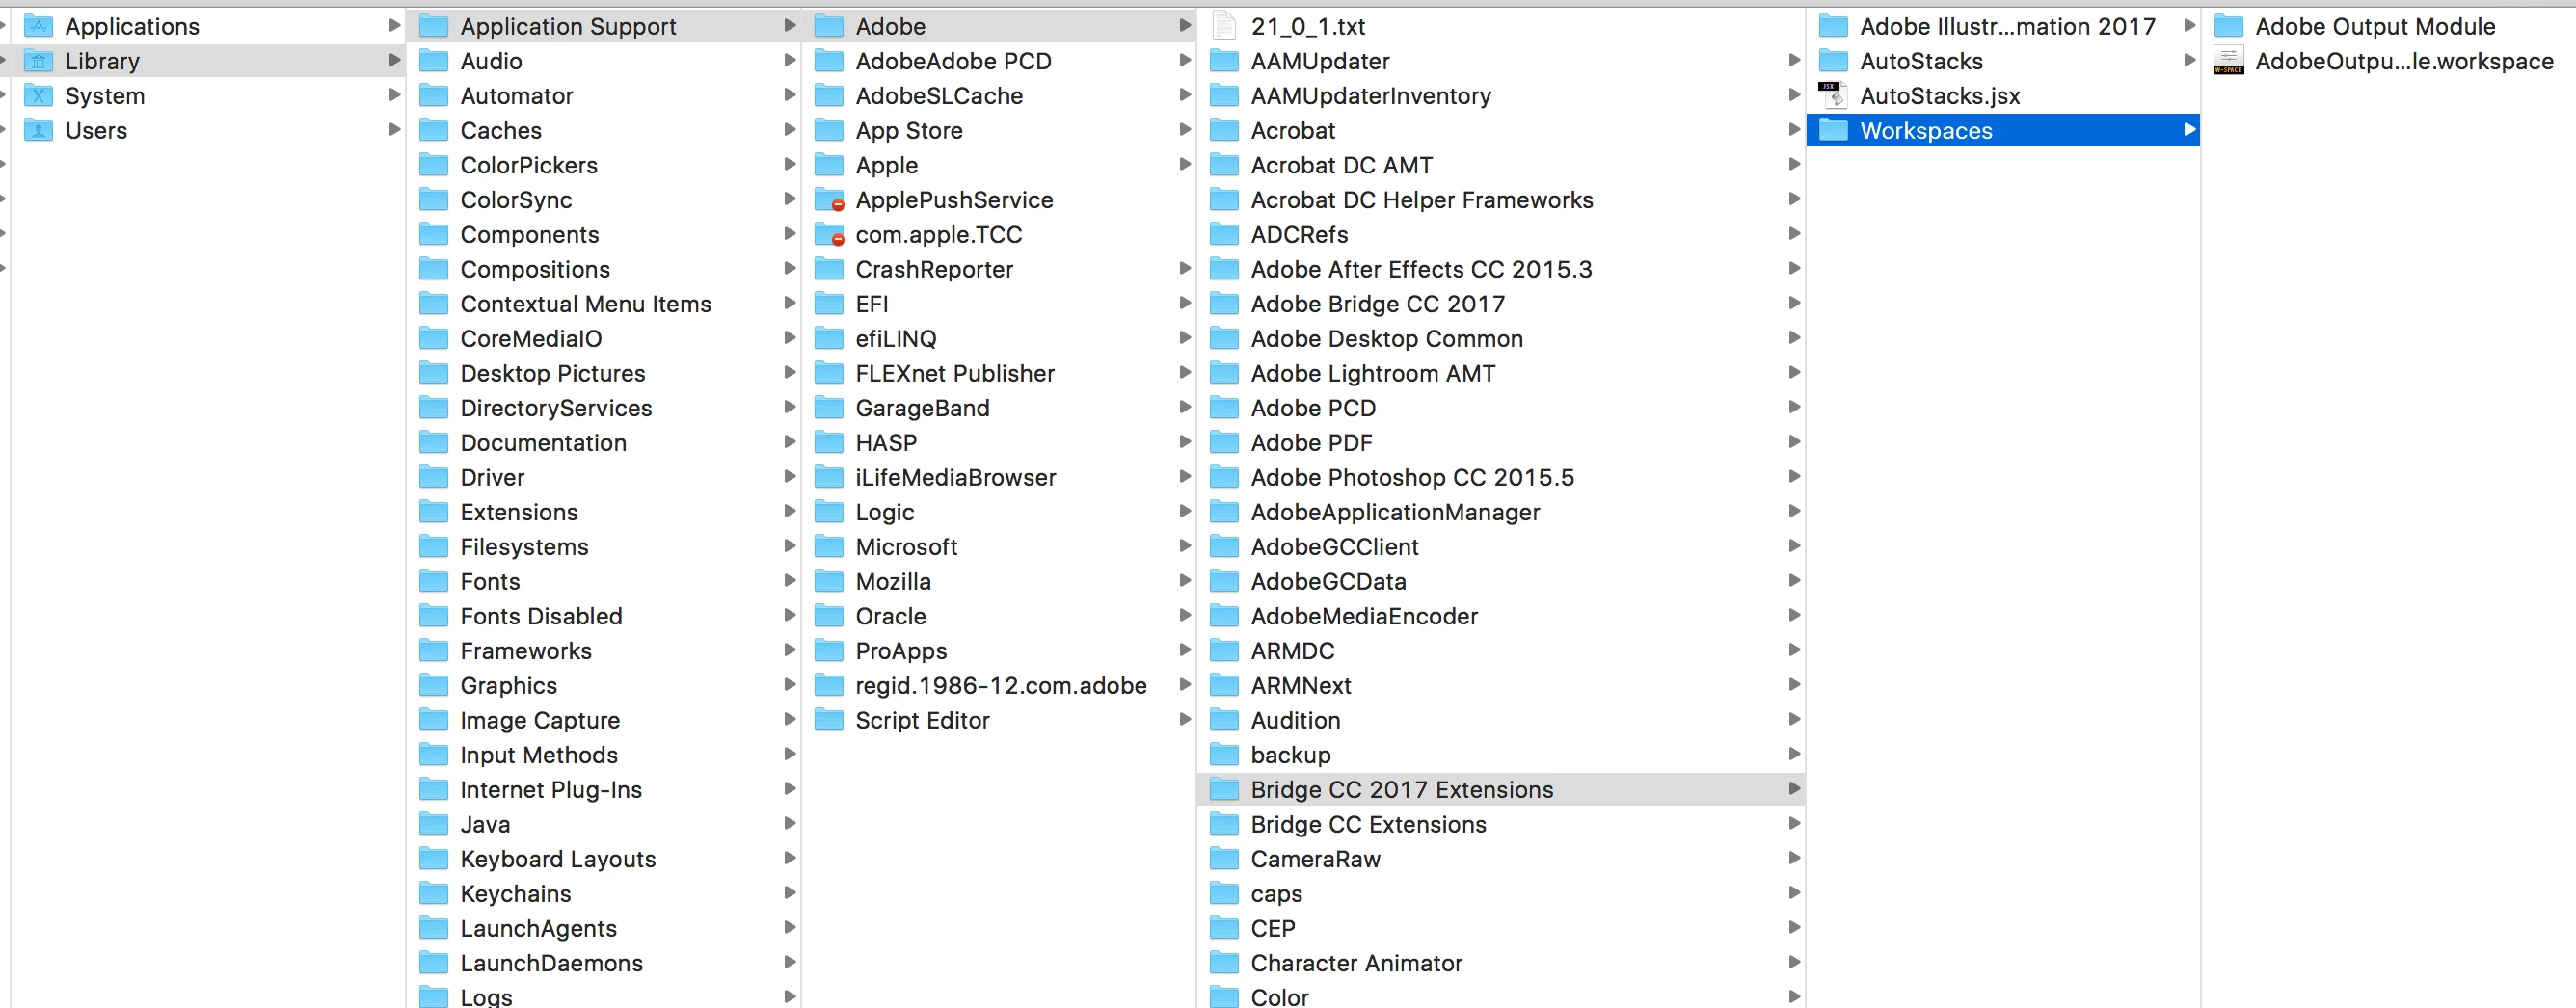
Task: Click the Bridge CC 2017 Extensions folder icon
Action: coord(1224,790)
